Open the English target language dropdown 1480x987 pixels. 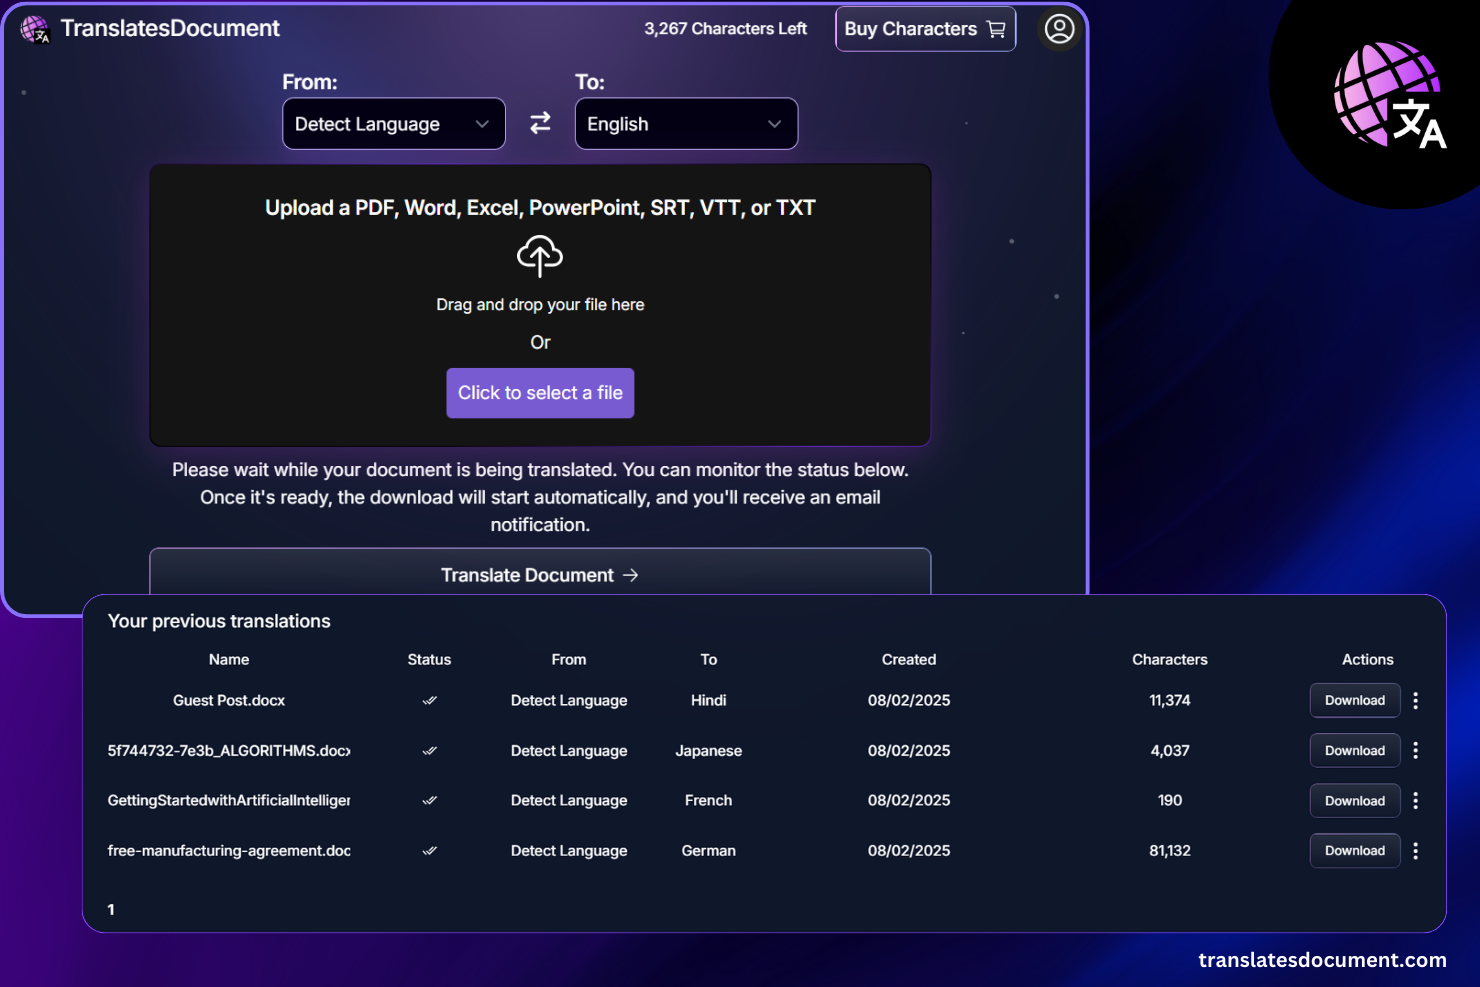686,124
